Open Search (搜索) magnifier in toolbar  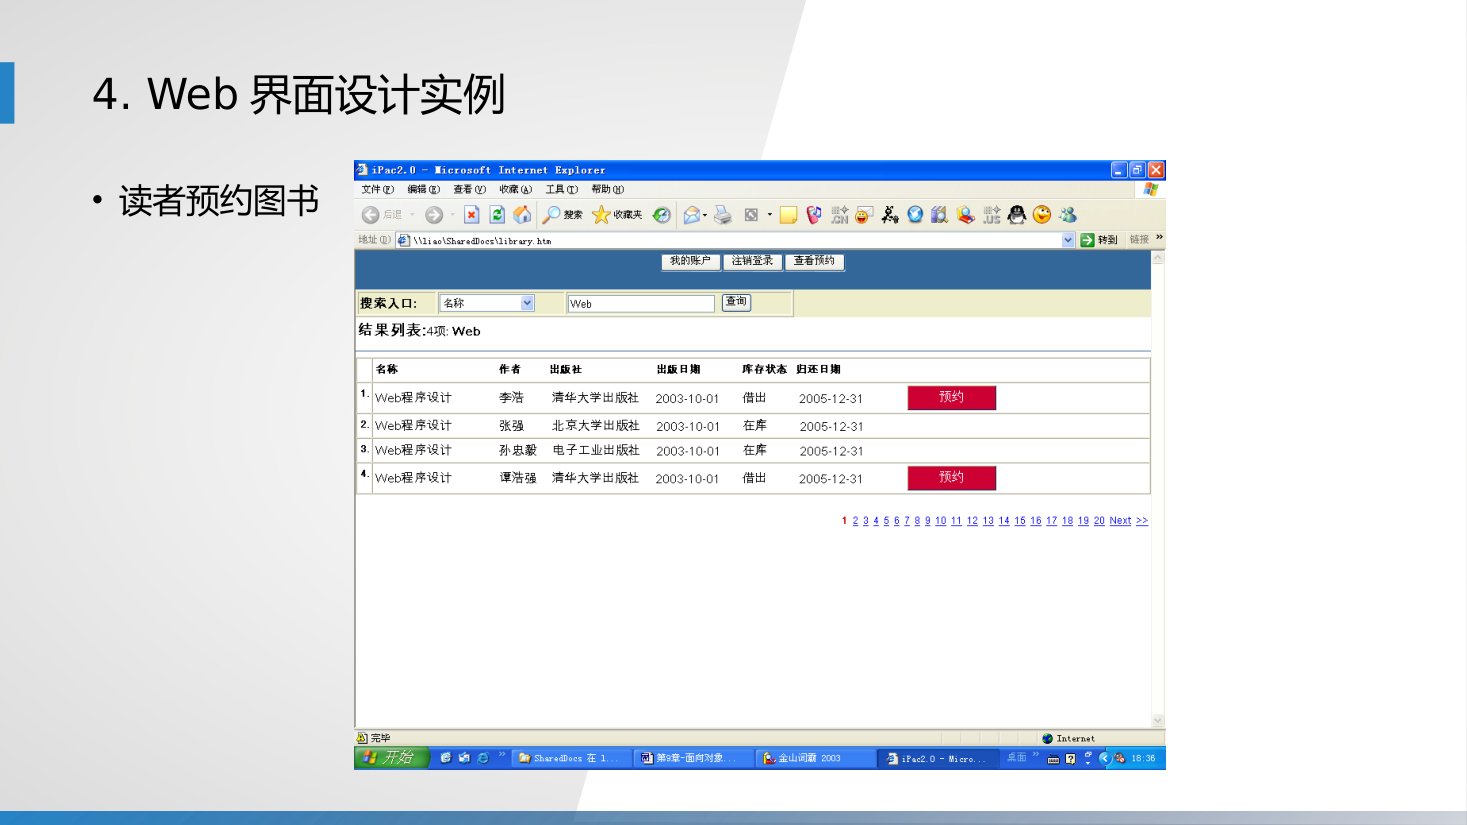point(562,215)
